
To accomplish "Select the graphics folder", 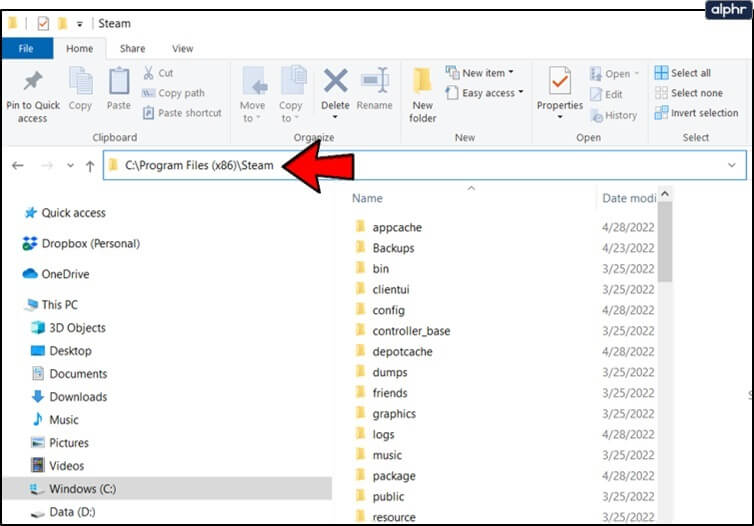I will [385, 413].
